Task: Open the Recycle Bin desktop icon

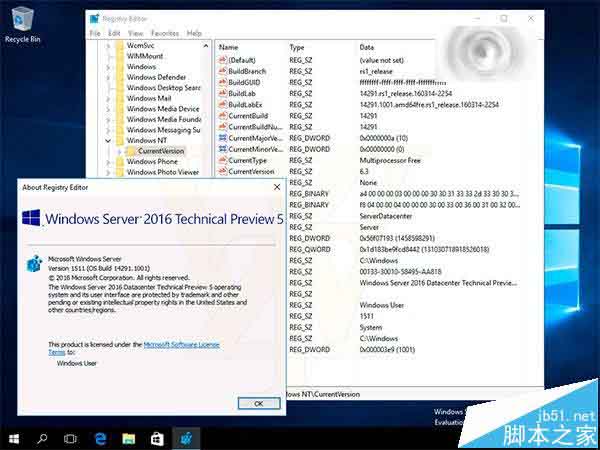Action: click(x=23, y=24)
